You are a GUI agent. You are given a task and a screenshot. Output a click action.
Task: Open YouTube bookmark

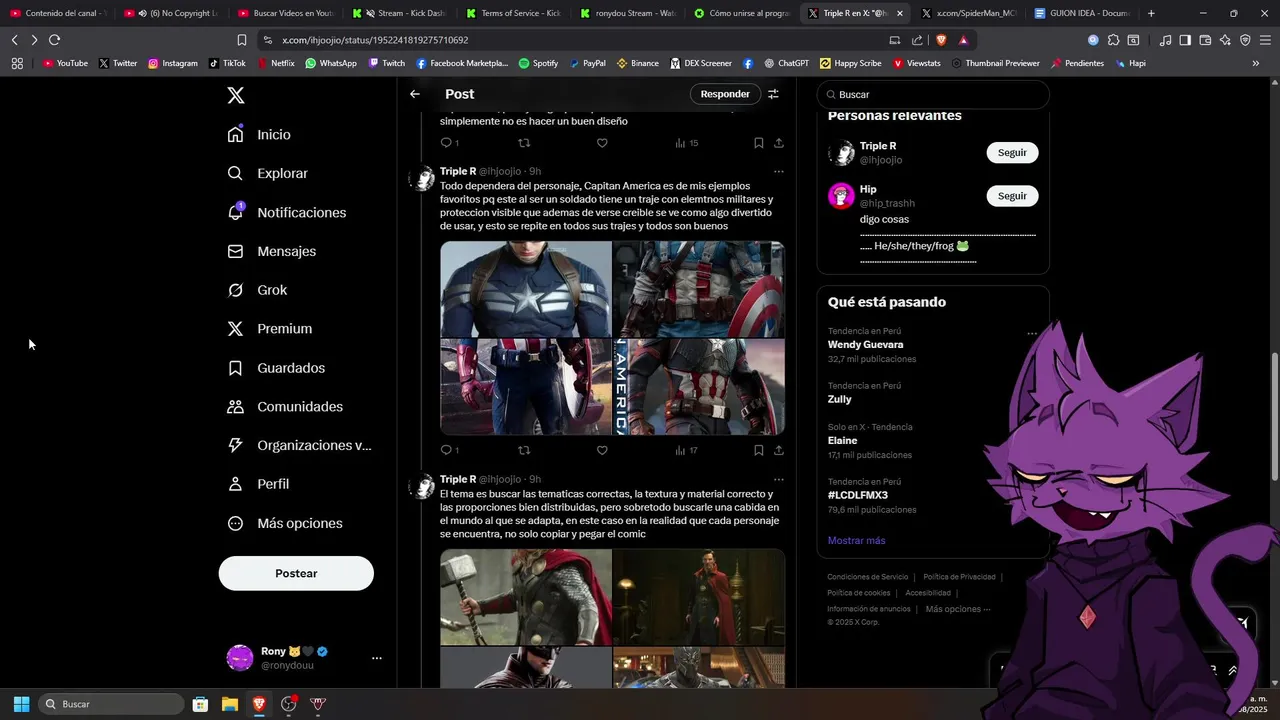65,63
